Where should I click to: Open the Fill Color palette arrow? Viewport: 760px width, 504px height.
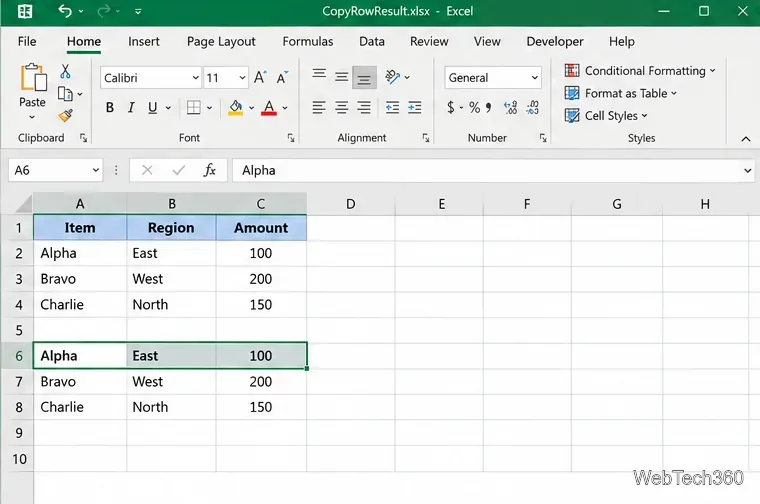click(x=252, y=108)
